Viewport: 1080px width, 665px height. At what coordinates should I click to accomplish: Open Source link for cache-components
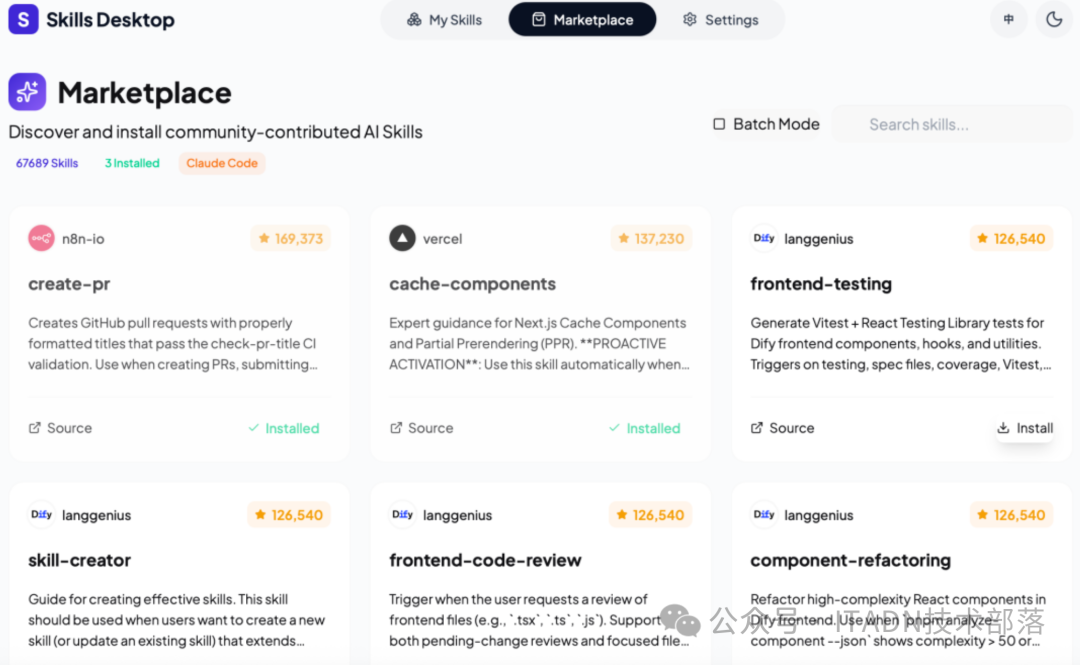421,428
